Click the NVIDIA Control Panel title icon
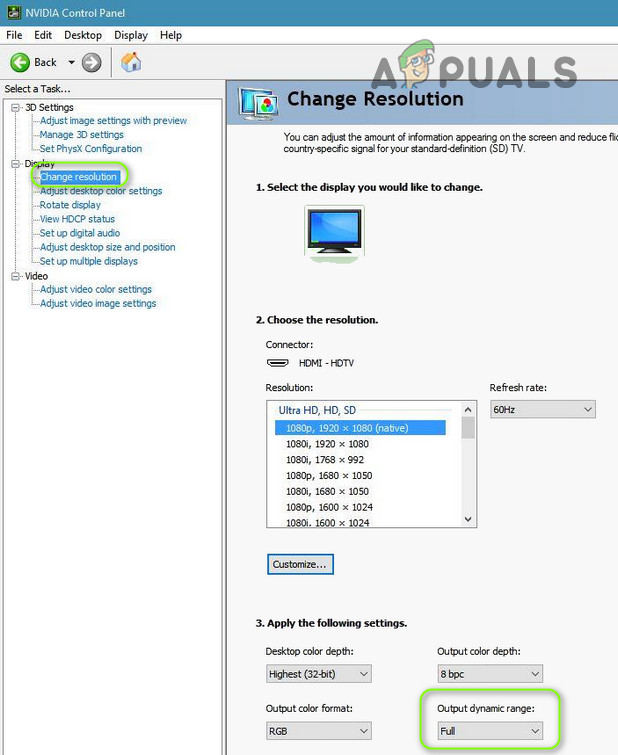This screenshot has height=755, width=618. [14, 13]
